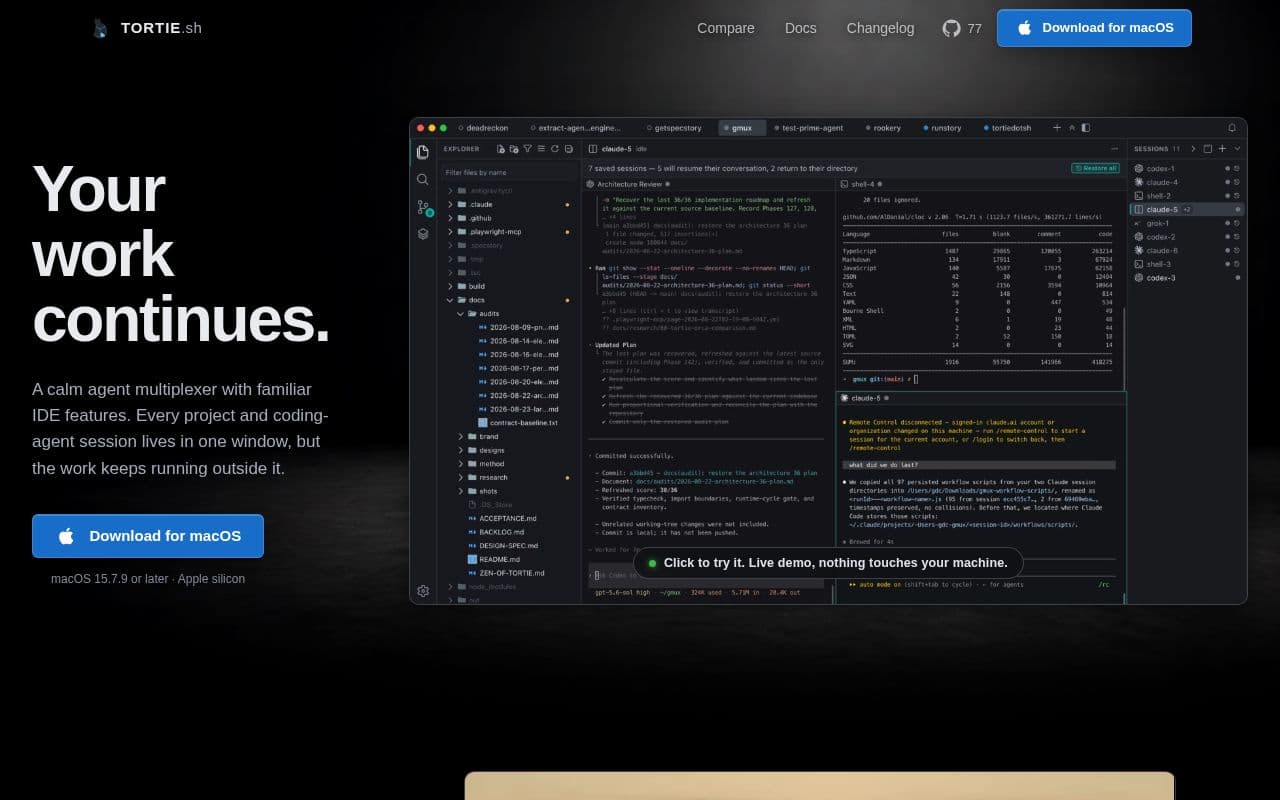The width and height of the screenshot is (1280, 800).
Task: Switch to the tortiedotsh tab
Action: (x=1008, y=128)
